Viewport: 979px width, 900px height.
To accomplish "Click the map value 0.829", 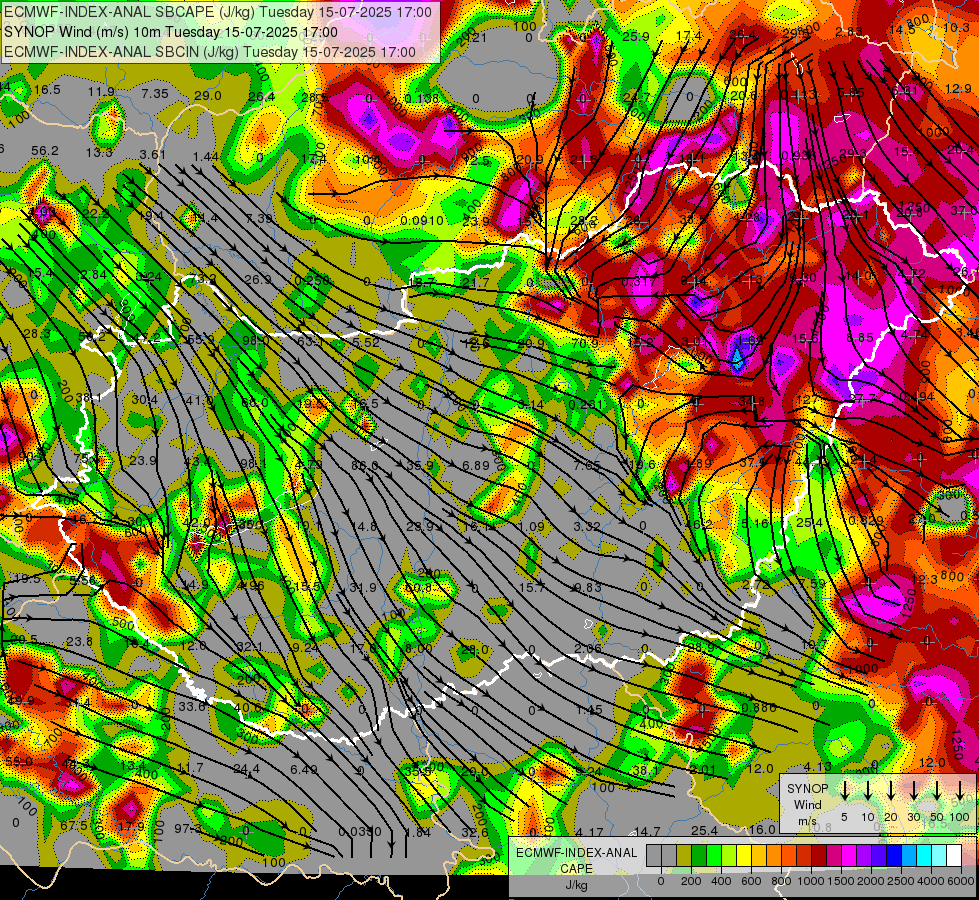I will pos(866,520).
